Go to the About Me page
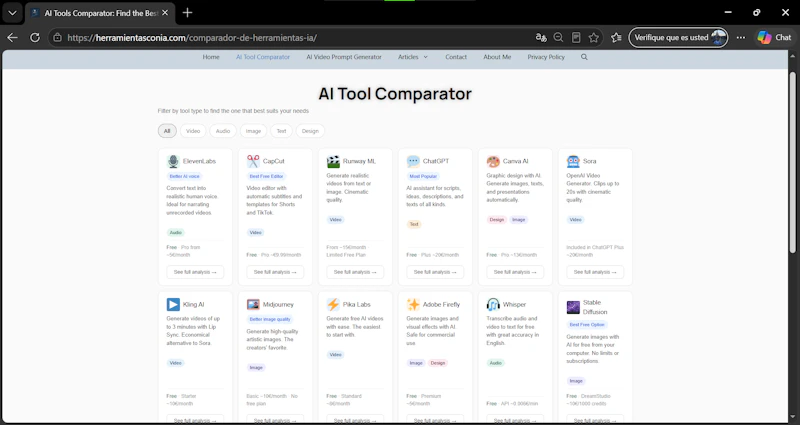The image size is (800, 425). click(497, 57)
